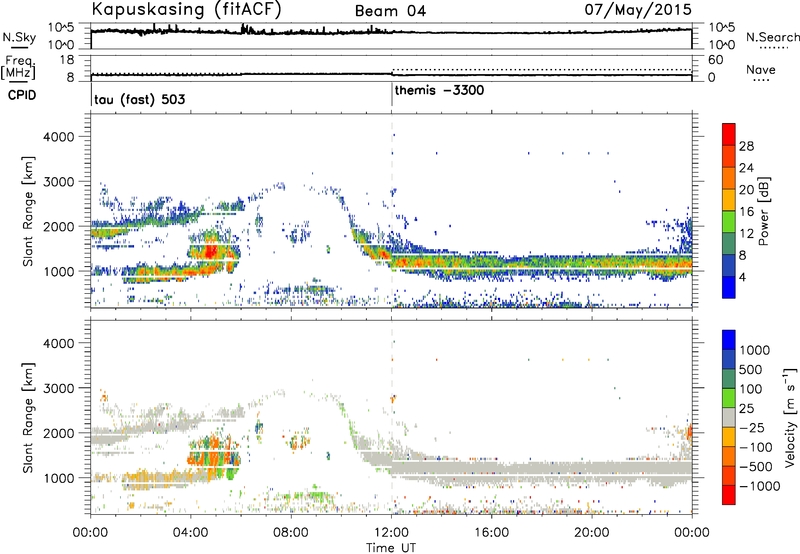Click the 'Freq. [MHz]' axis label
800x554 pixels.
point(18,67)
